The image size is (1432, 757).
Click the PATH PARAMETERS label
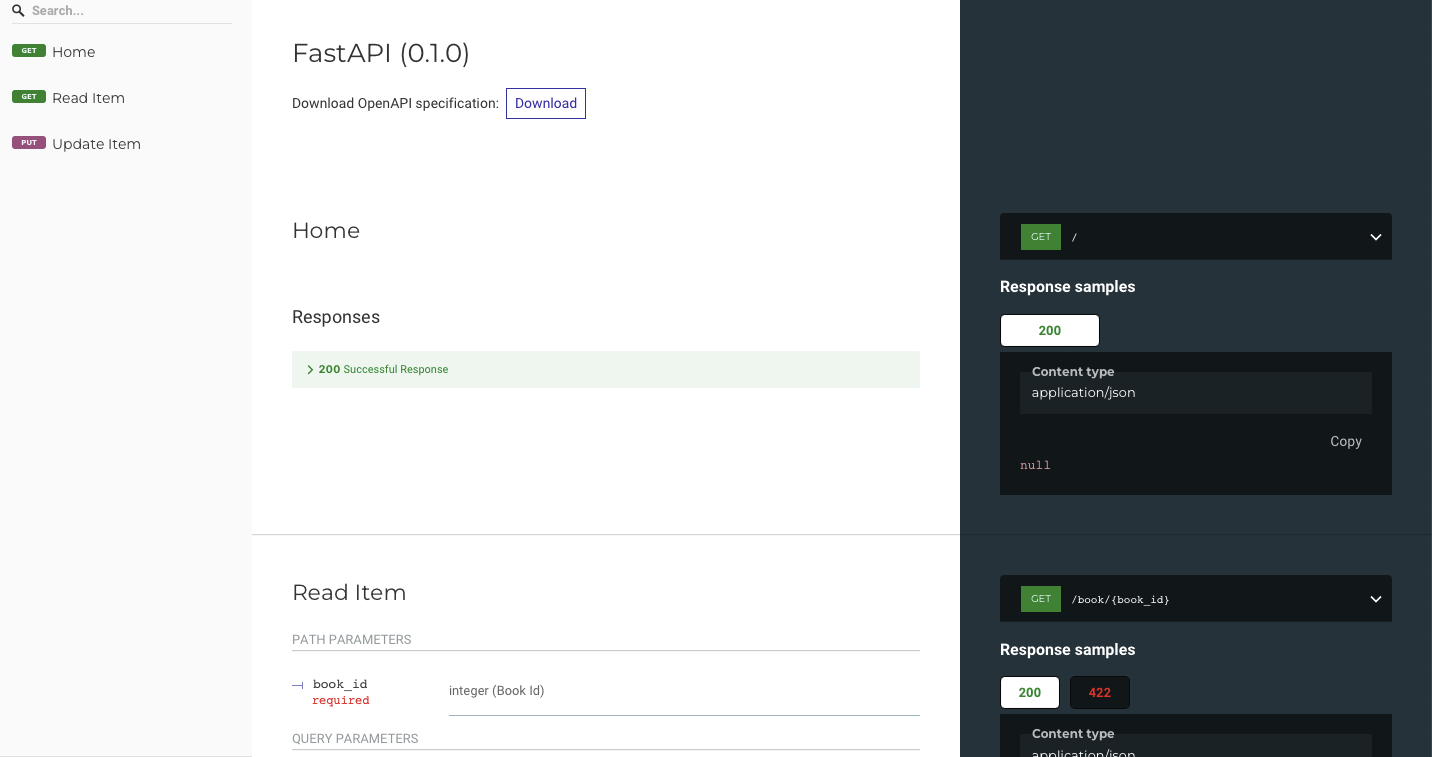pyautogui.click(x=352, y=639)
